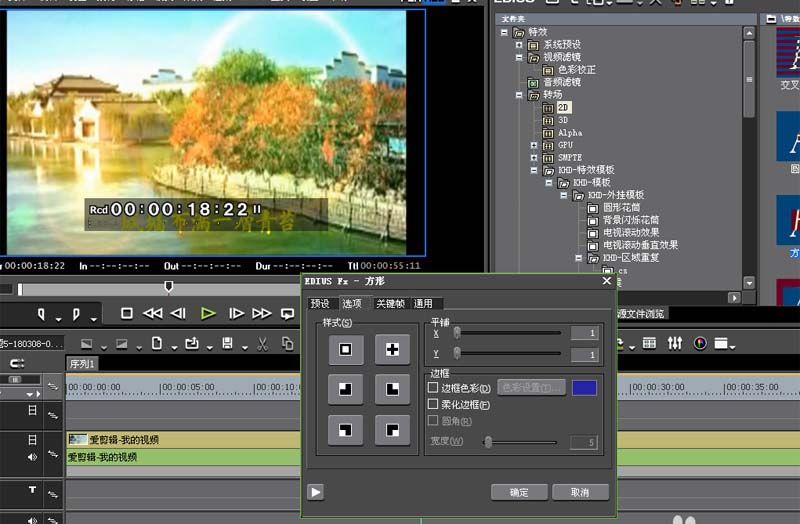Open the audio mixer sliders icon
Viewport: 800px width, 524px height.
pyautogui.click(x=674, y=343)
